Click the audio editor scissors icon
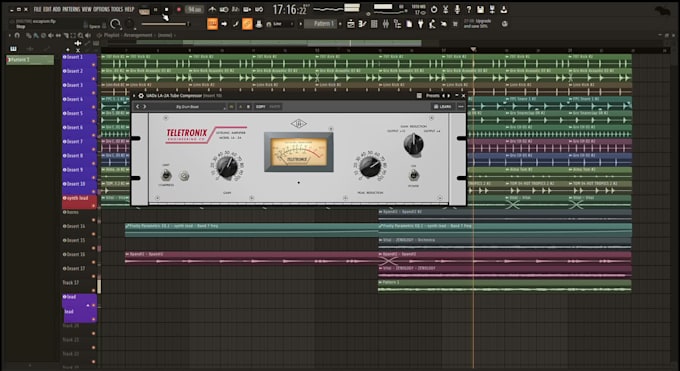The height and width of the screenshot is (371, 680). (x=445, y=10)
